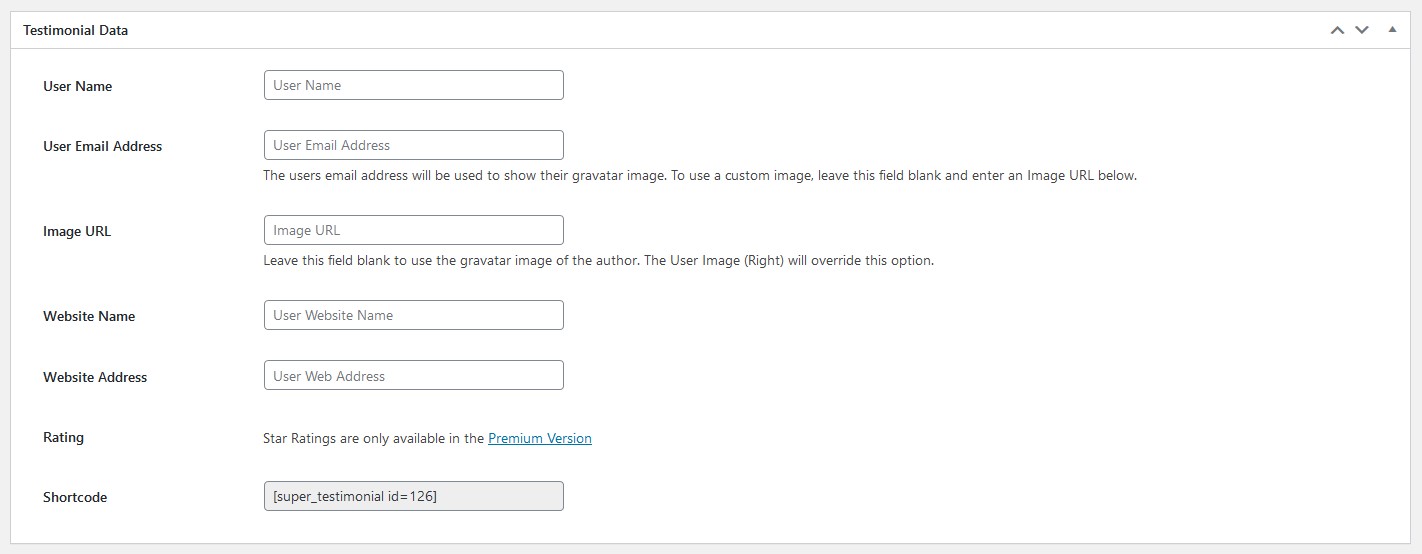Click the Website Address label
1422x554 pixels.
[x=95, y=377]
